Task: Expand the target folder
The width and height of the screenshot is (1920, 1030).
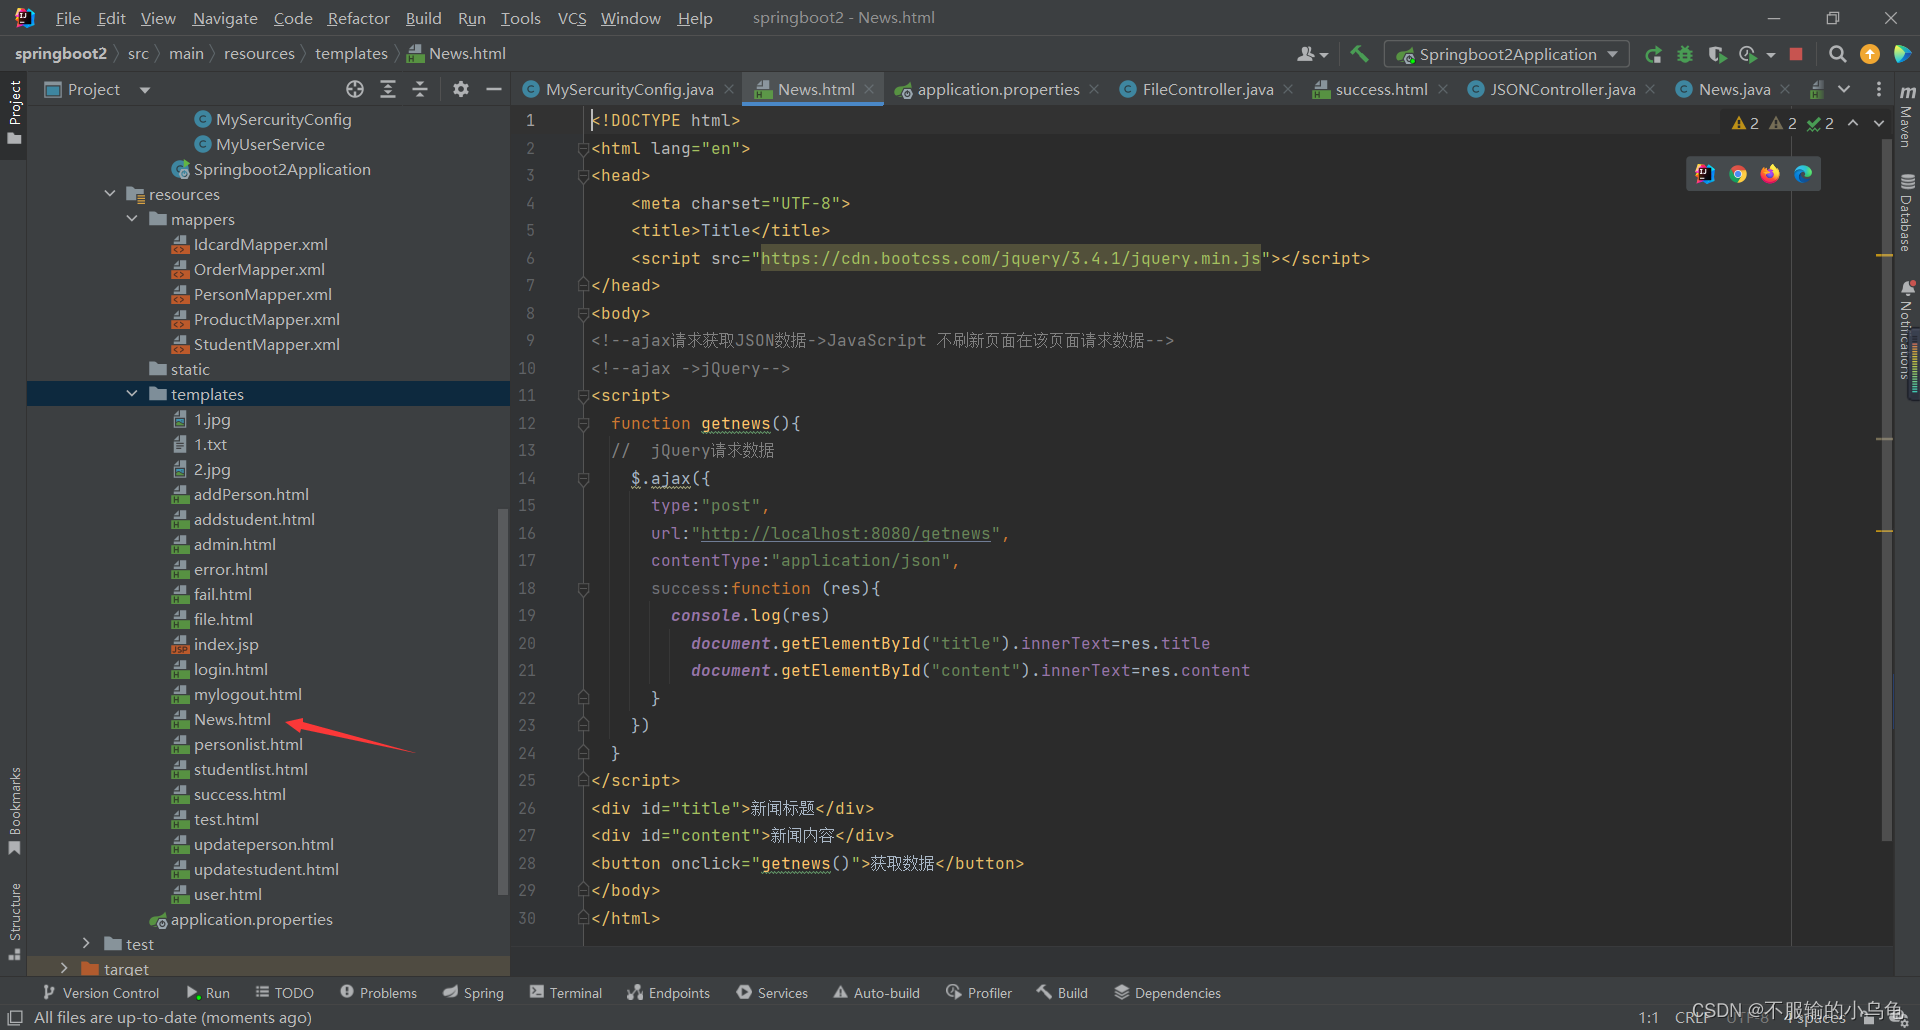Action: click(x=64, y=968)
